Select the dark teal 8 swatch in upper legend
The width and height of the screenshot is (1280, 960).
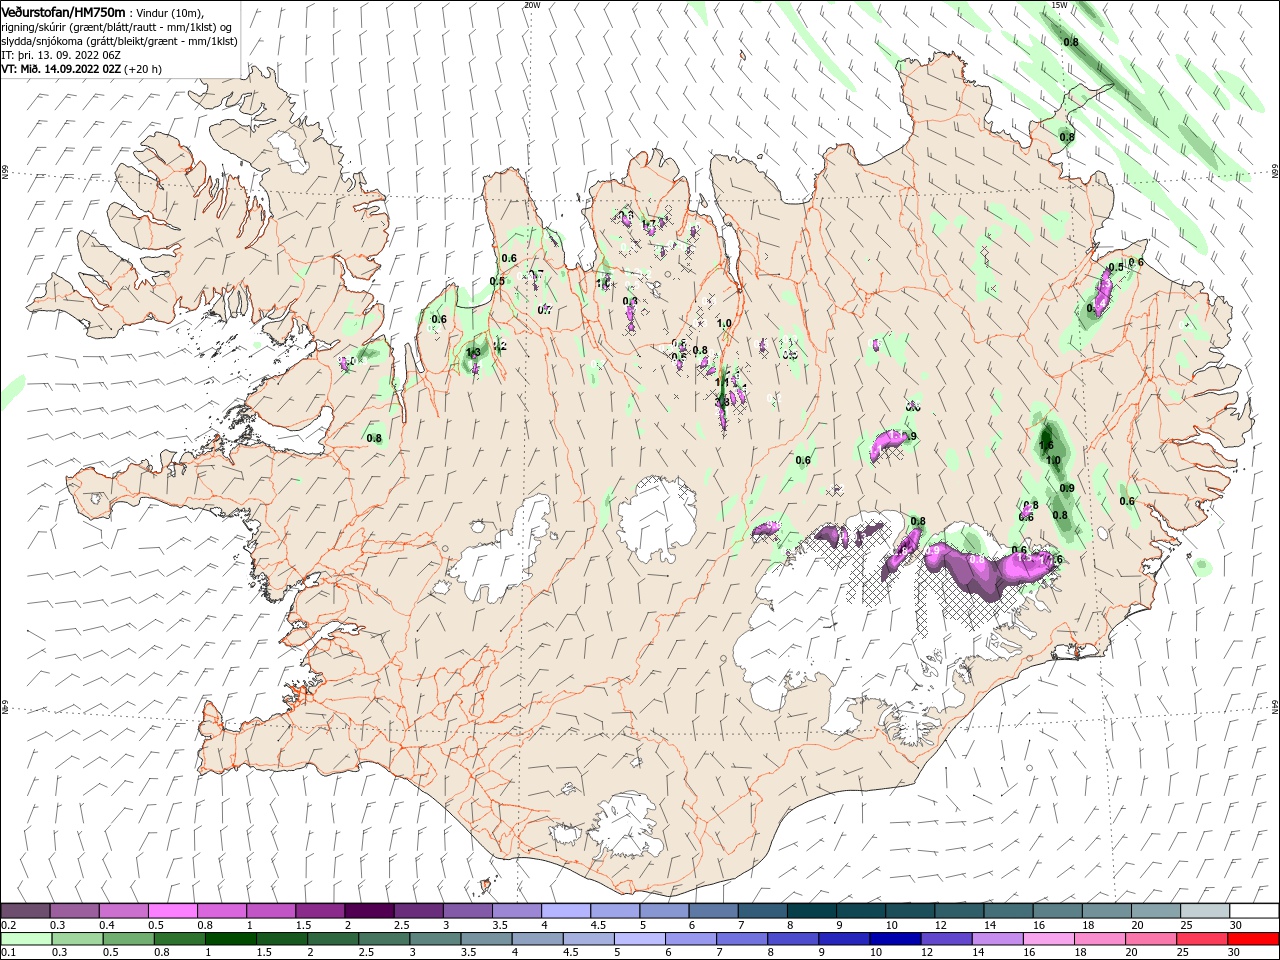811,911
